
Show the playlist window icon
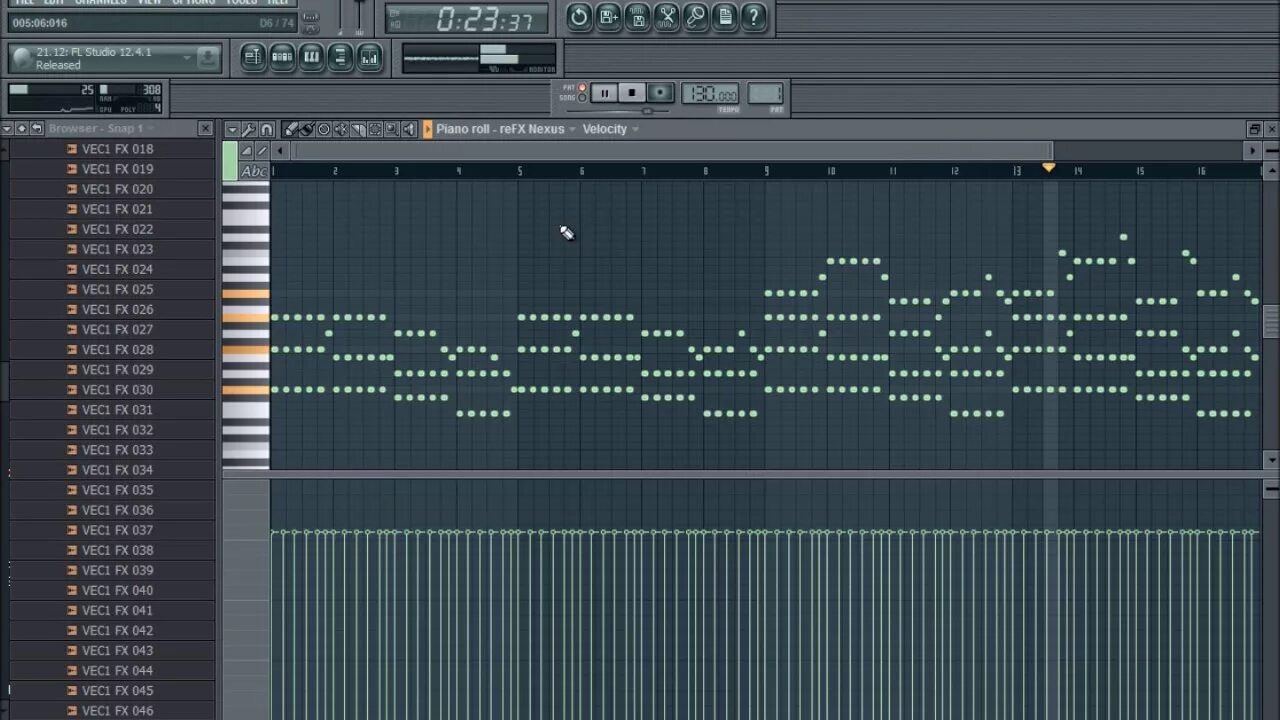click(253, 57)
